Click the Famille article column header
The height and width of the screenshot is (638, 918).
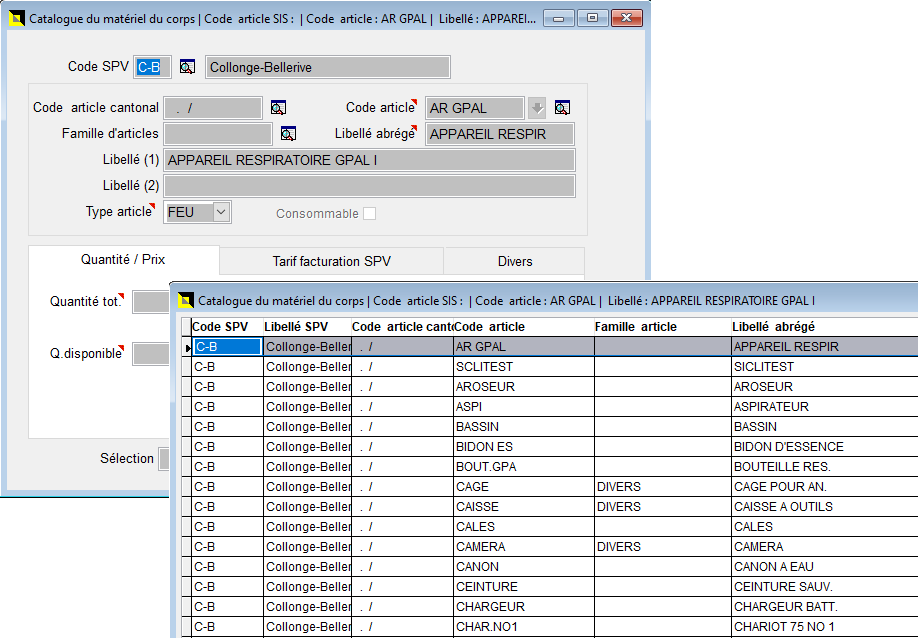coord(635,327)
